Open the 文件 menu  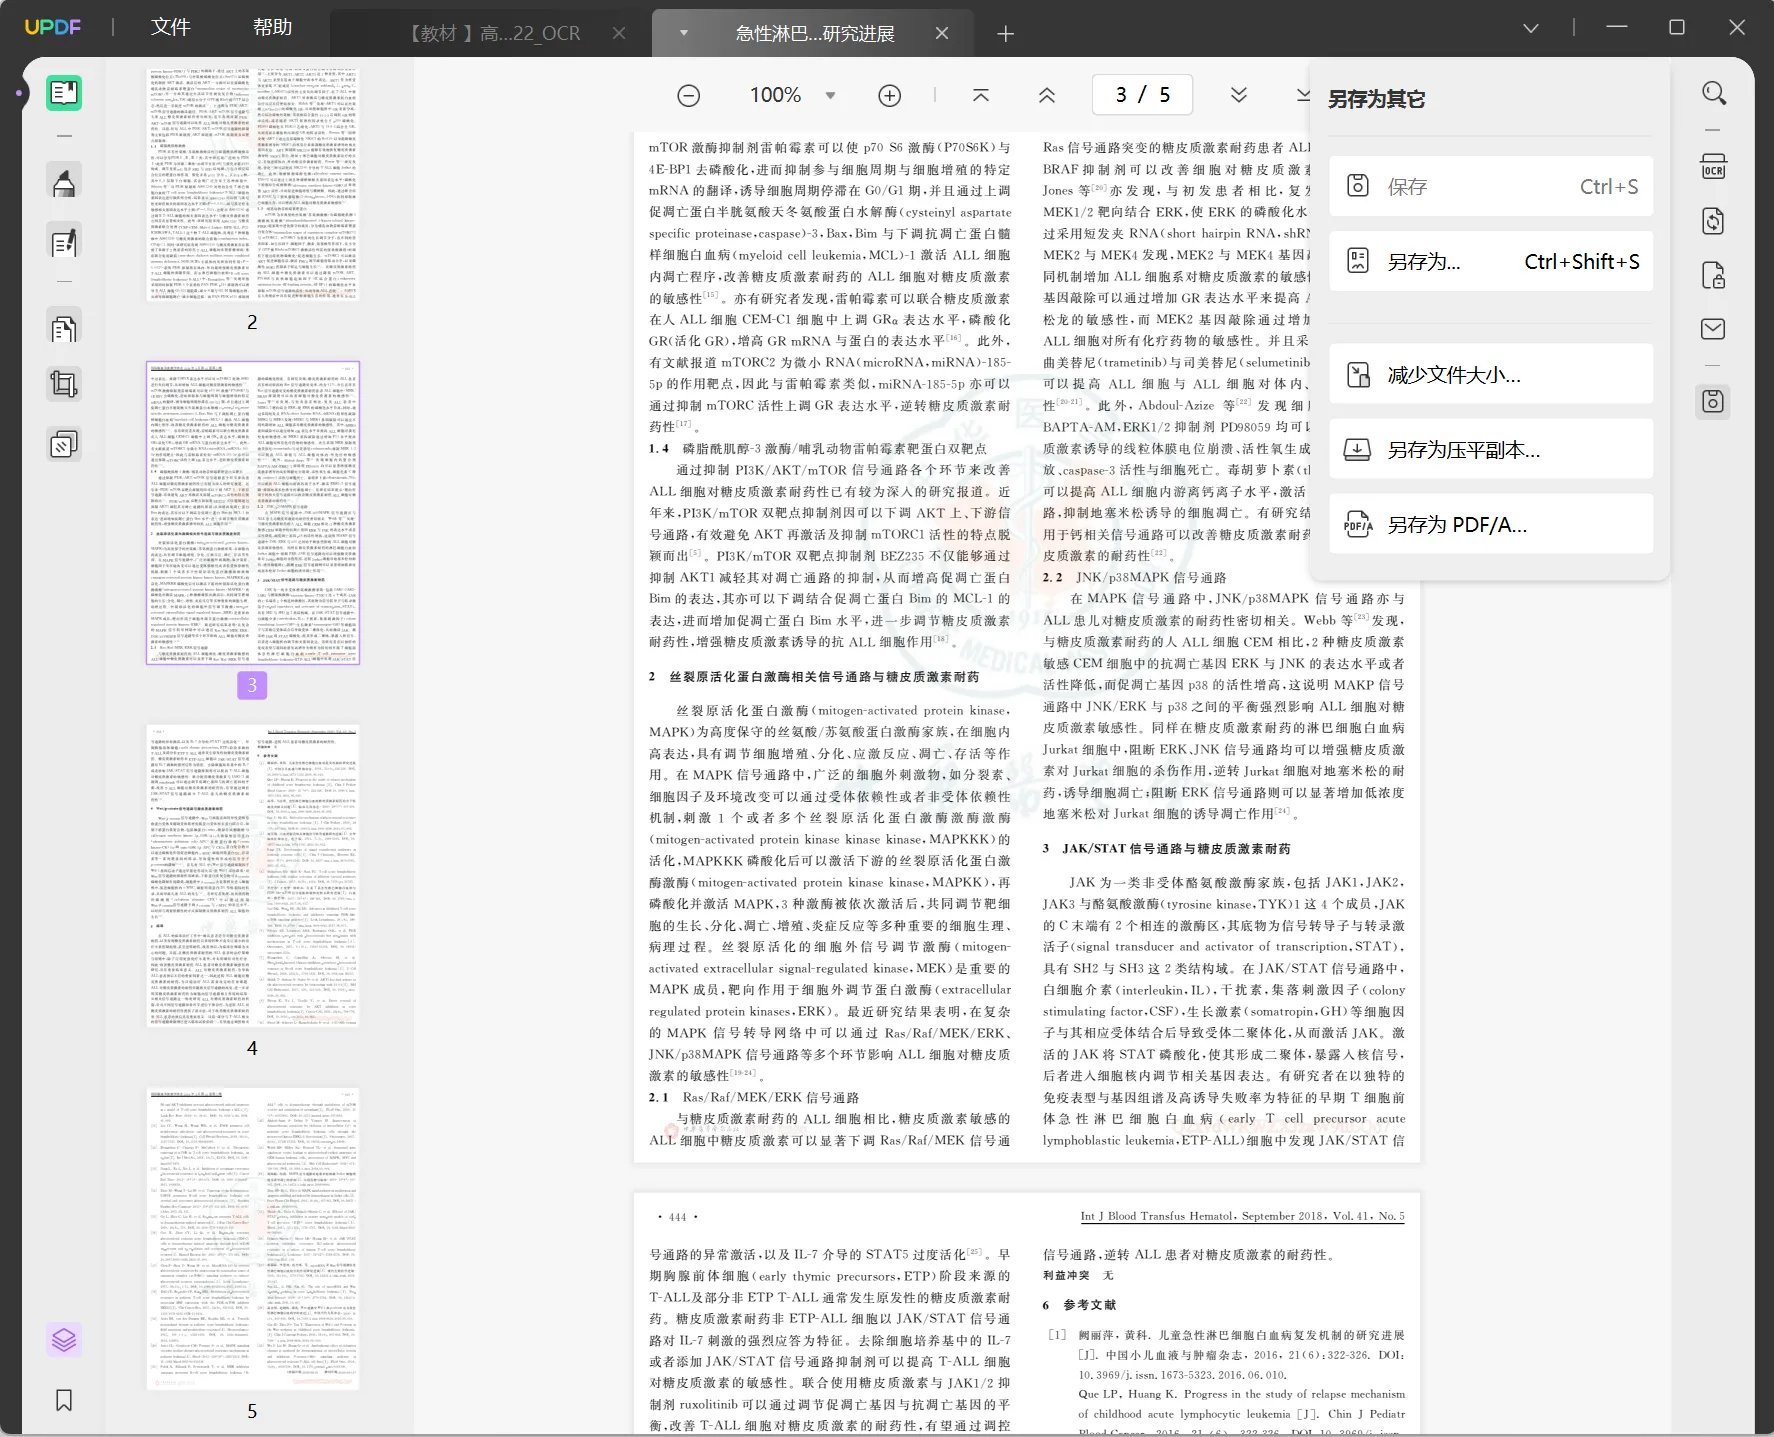tap(170, 27)
